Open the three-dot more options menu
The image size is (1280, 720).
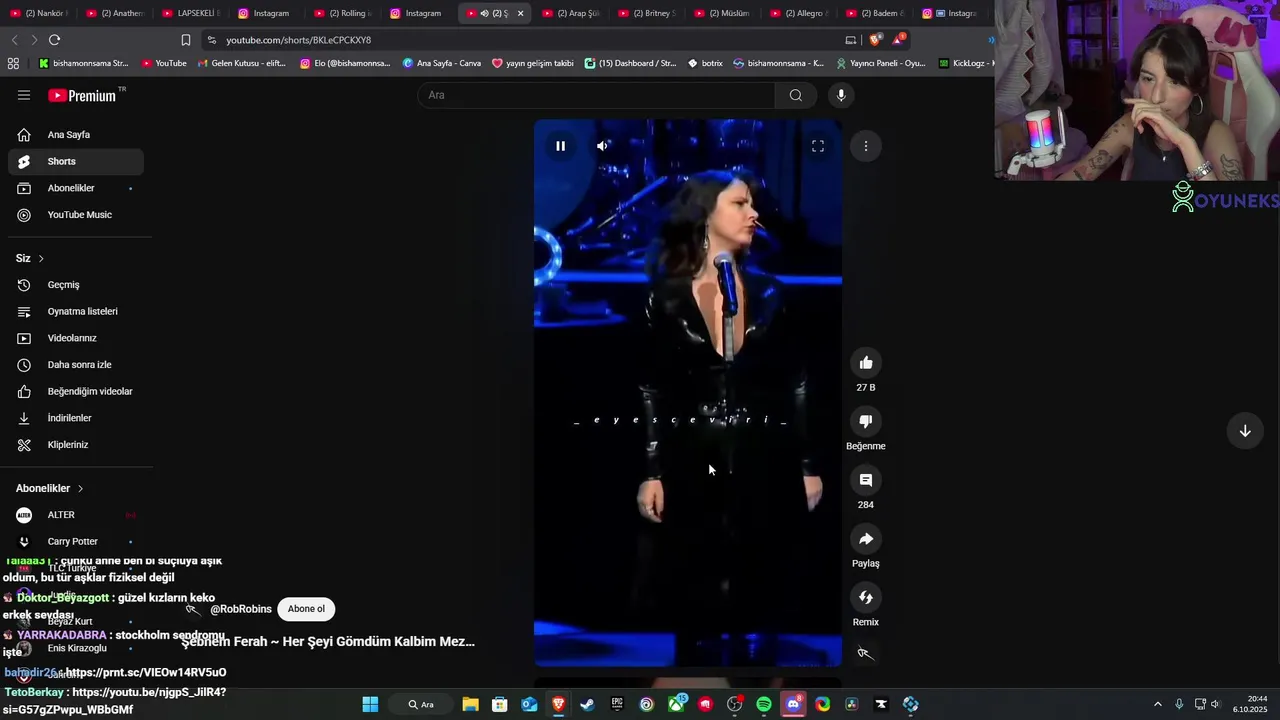[x=866, y=146]
